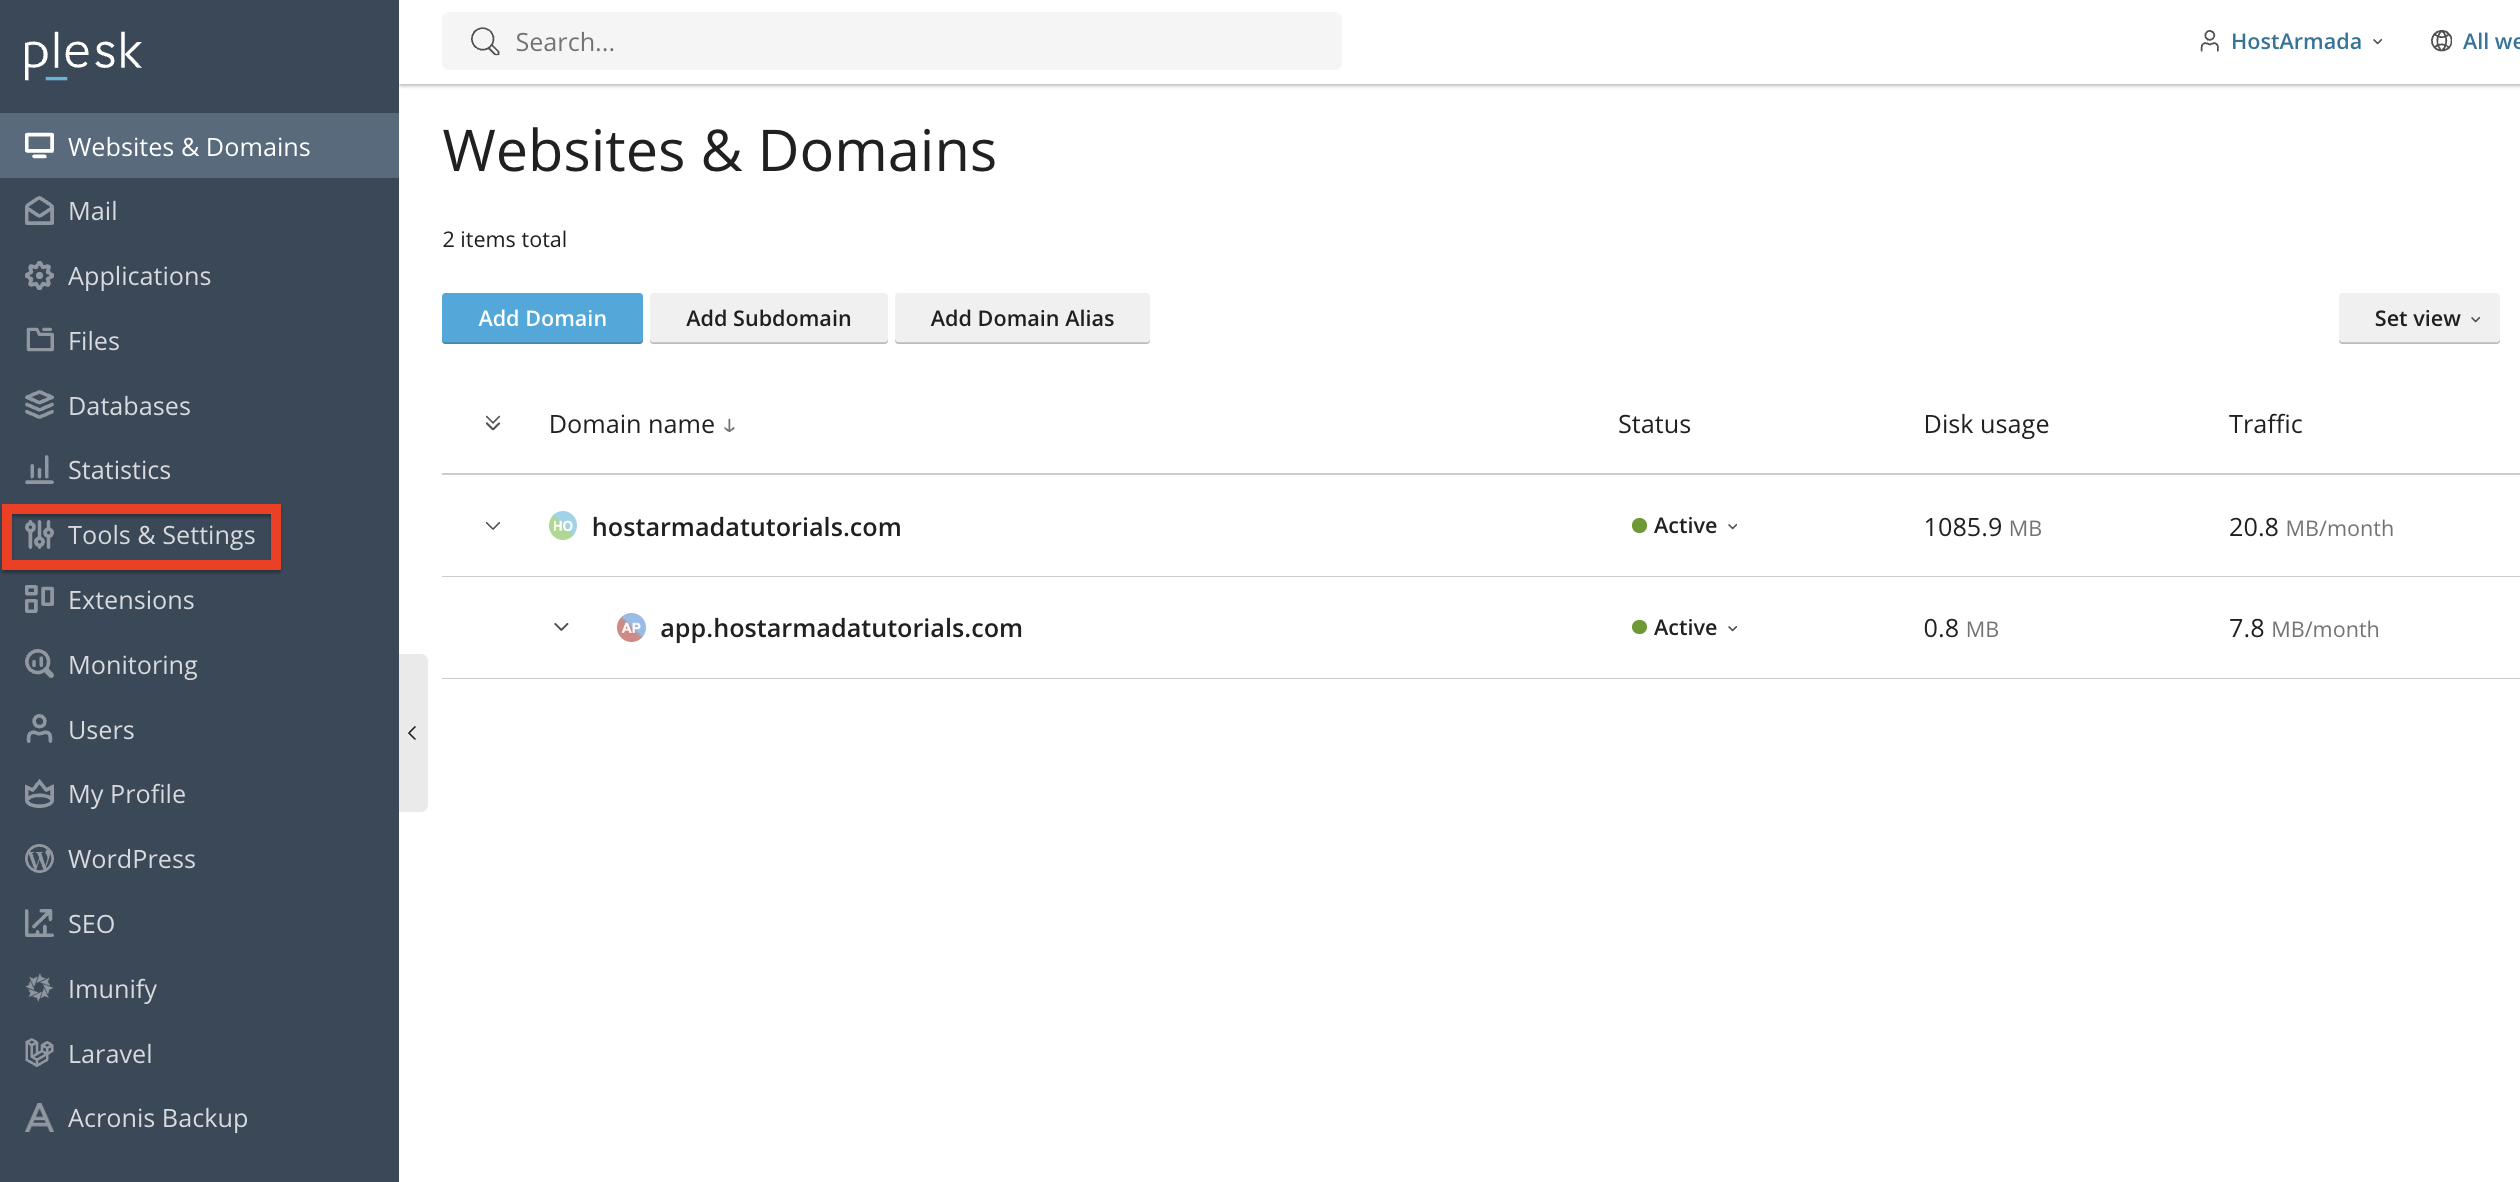Click the Statistics bar chart icon
The image size is (2520, 1182).
tap(39, 470)
